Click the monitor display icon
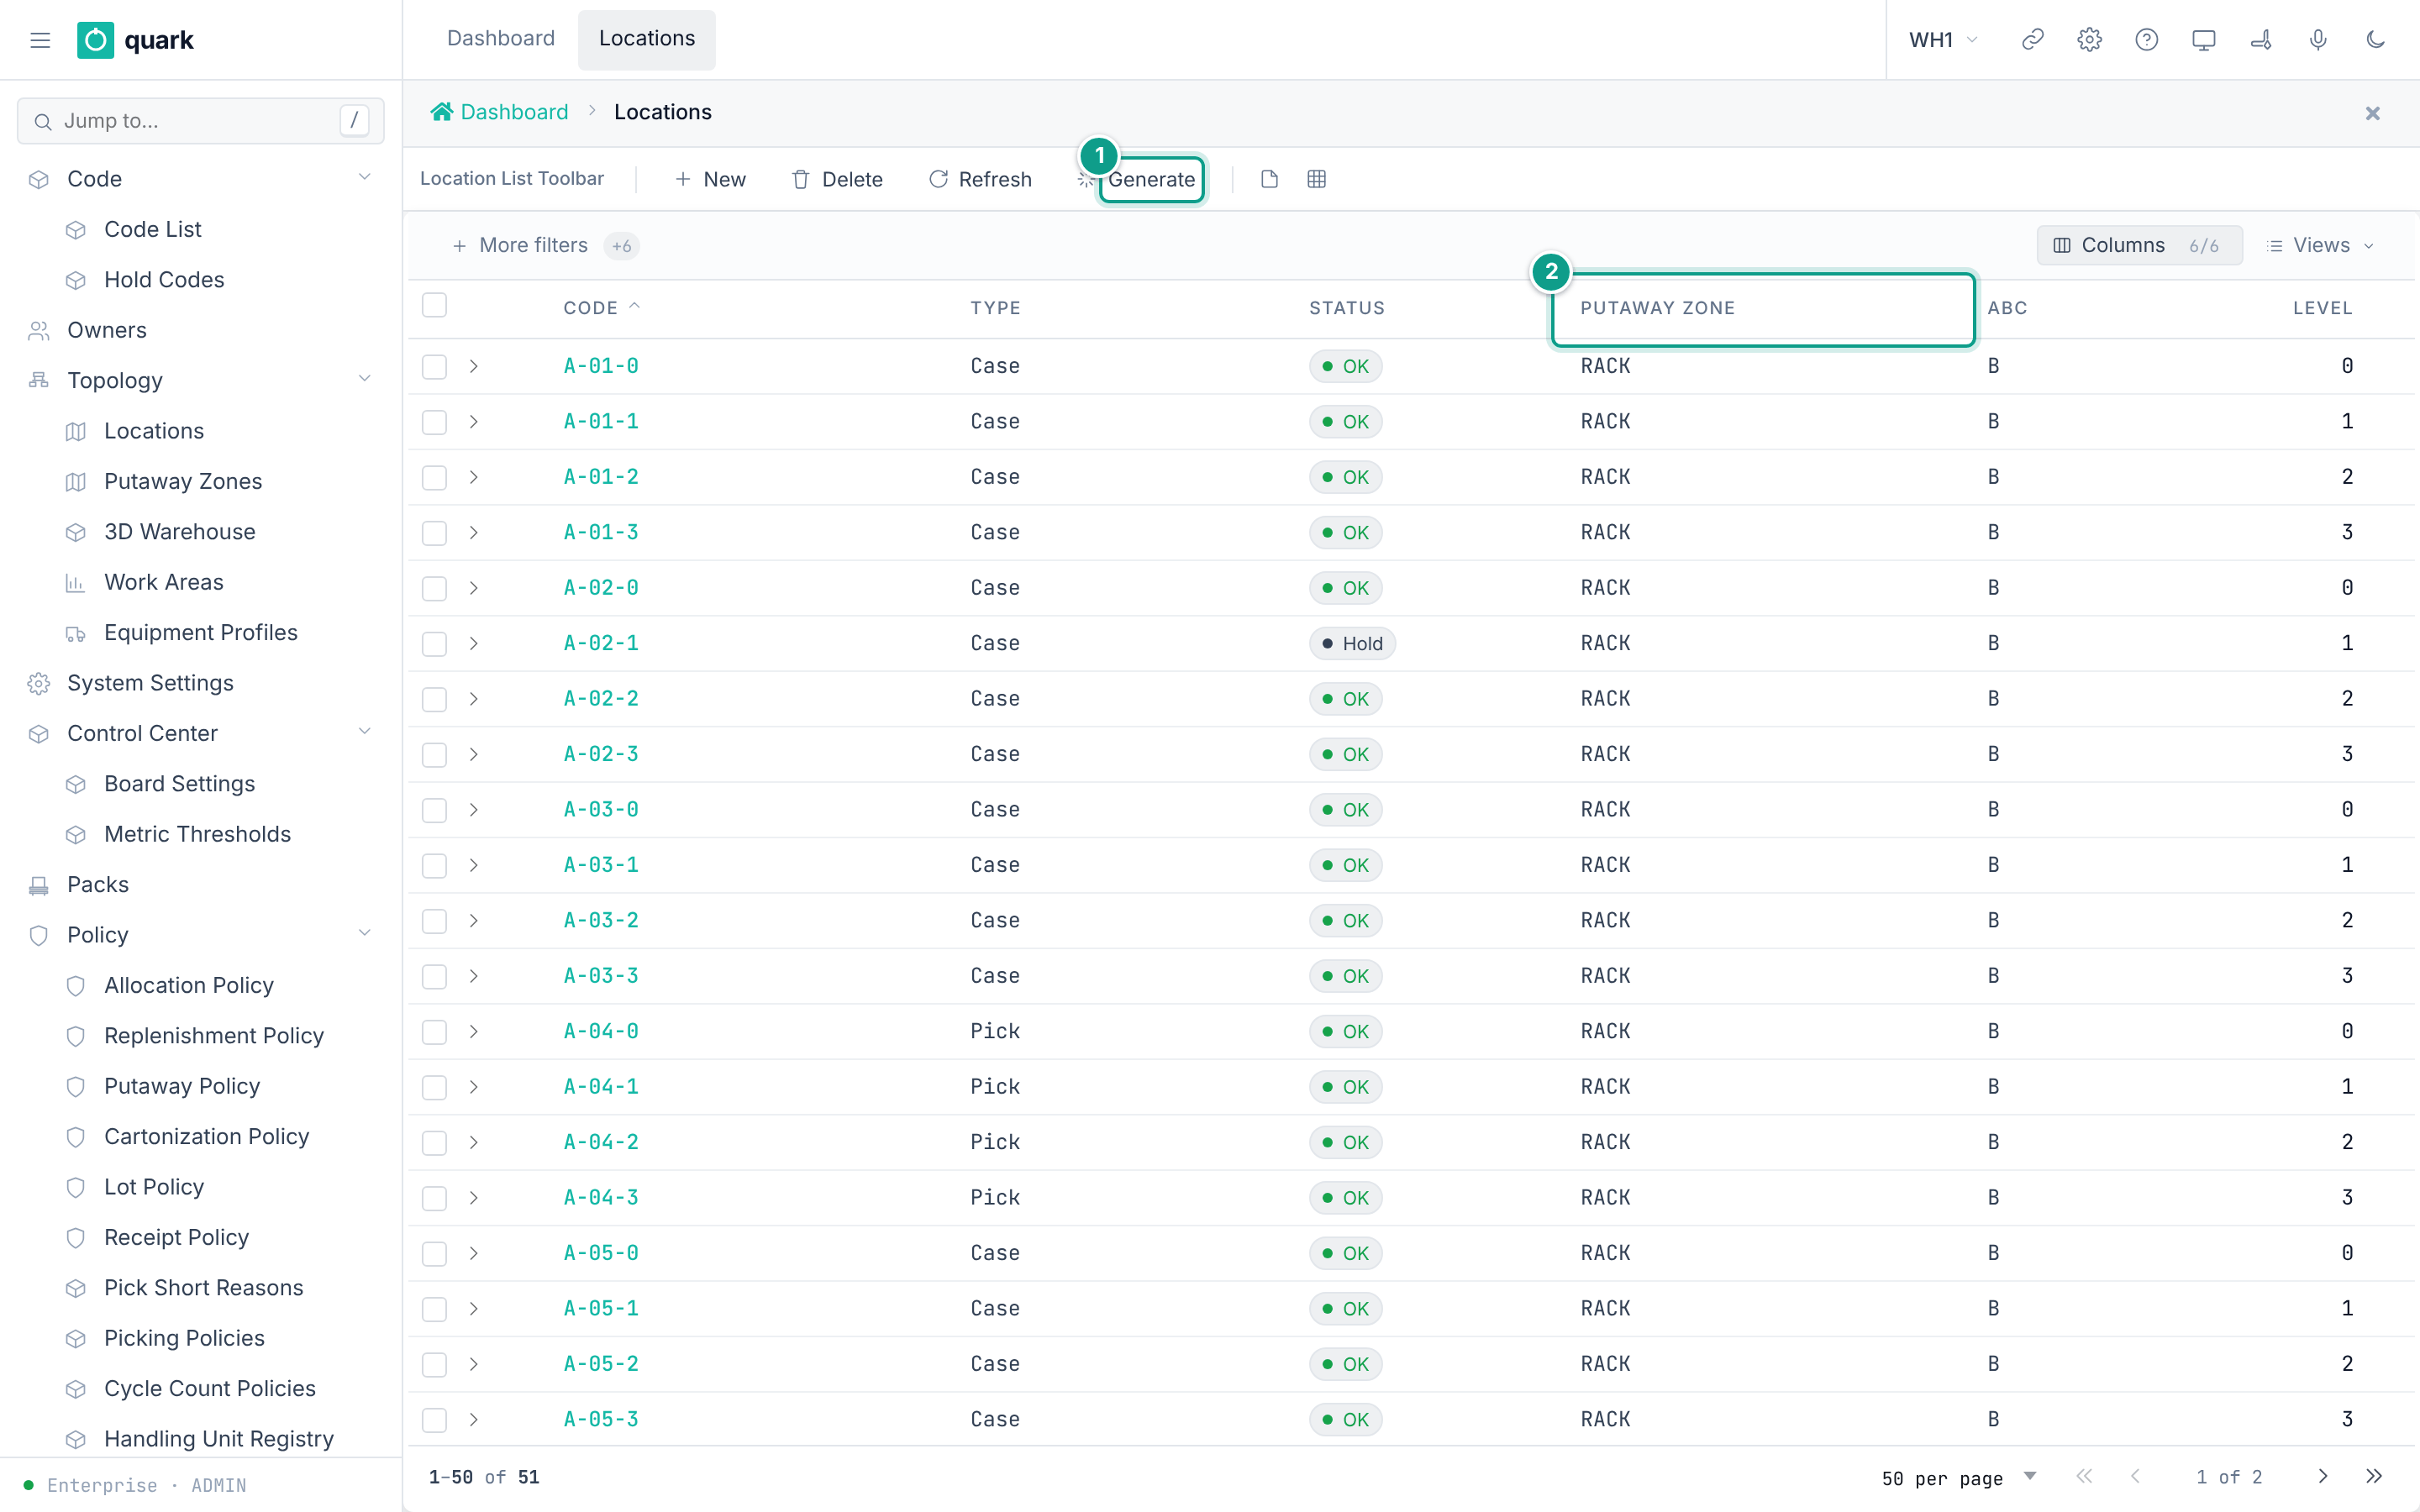 pyautogui.click(x=2203, y=40)
